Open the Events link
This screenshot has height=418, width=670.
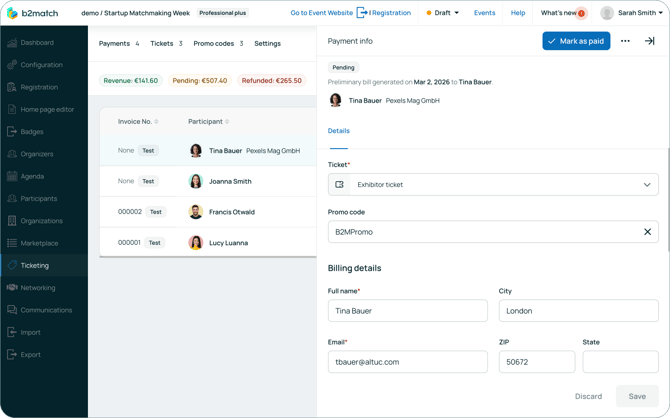[x=485, y=13]
